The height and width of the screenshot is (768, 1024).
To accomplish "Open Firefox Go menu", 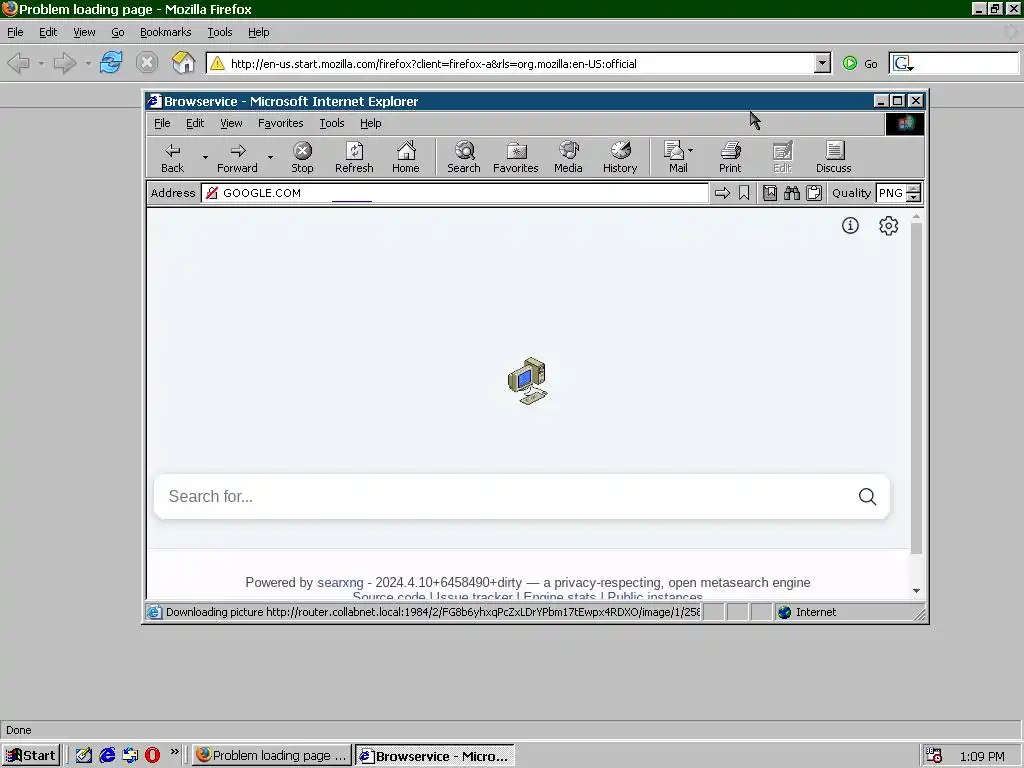I will pyautogui.click(x=118, y=32).
